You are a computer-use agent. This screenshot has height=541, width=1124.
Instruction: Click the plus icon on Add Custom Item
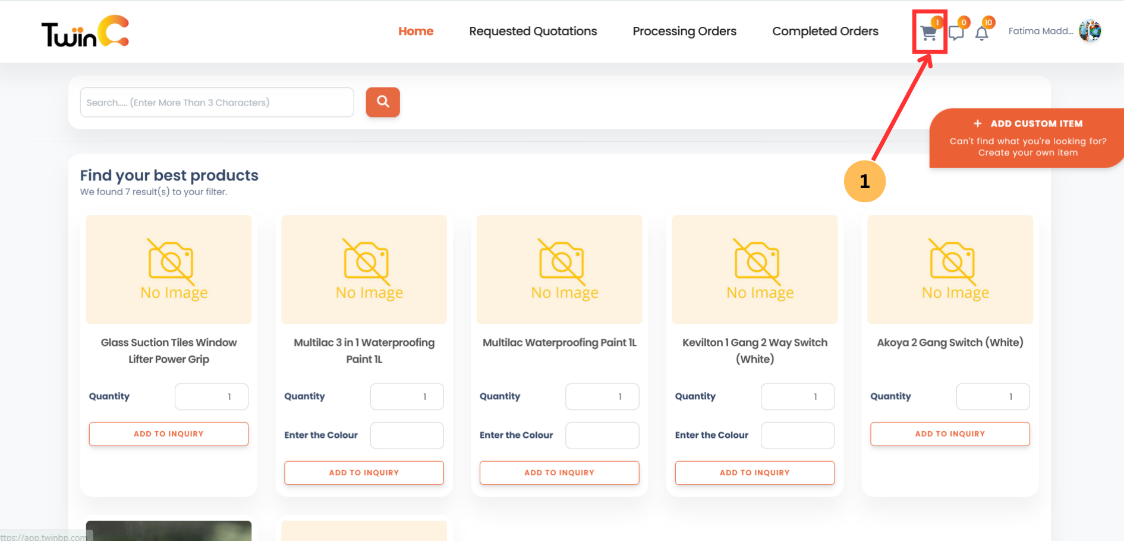click(978, 124)
